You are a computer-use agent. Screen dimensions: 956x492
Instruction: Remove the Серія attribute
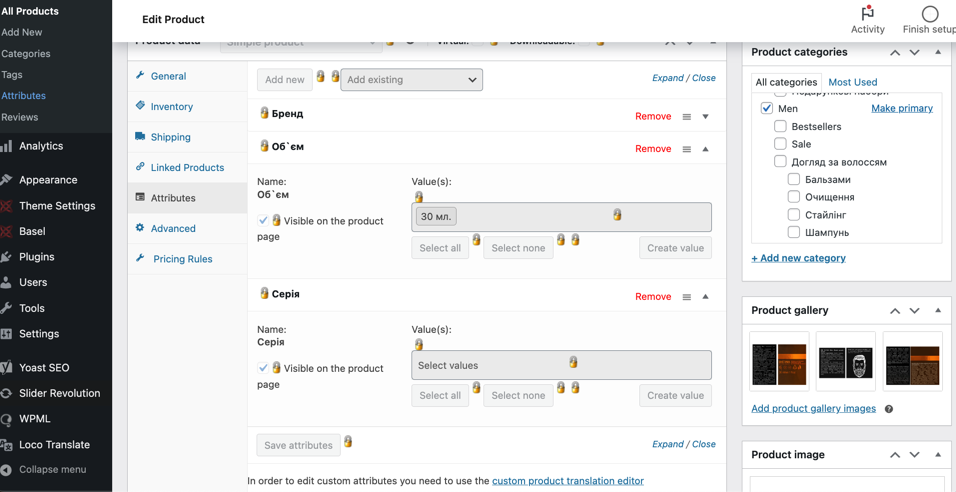pos(653,297)
